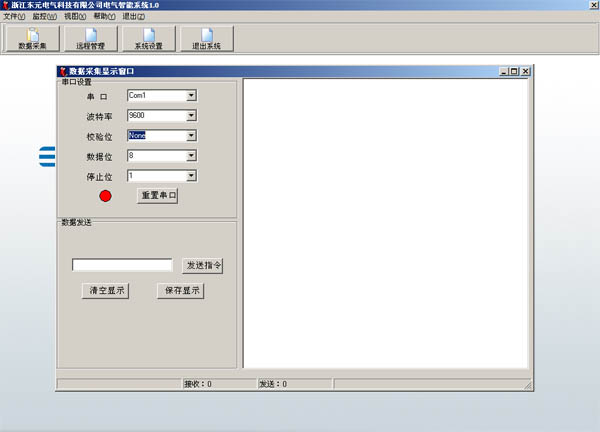The image size is (600, 432).
Task: Click the main application title bar icon
Action: 5,5
